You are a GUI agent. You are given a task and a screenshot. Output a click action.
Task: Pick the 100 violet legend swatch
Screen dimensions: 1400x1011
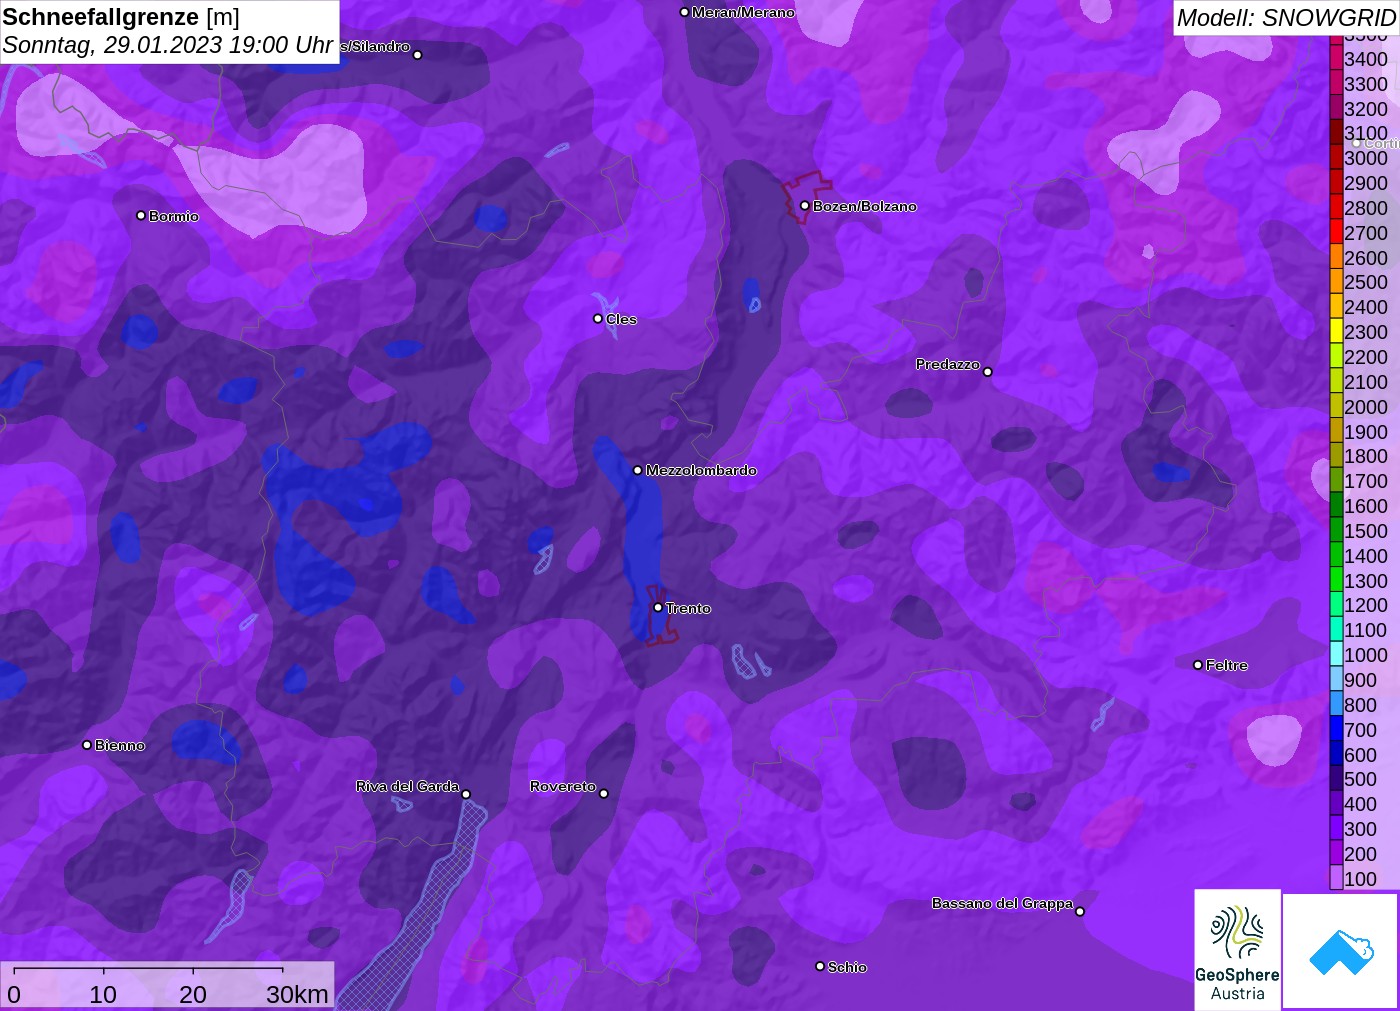(1336, 879)
